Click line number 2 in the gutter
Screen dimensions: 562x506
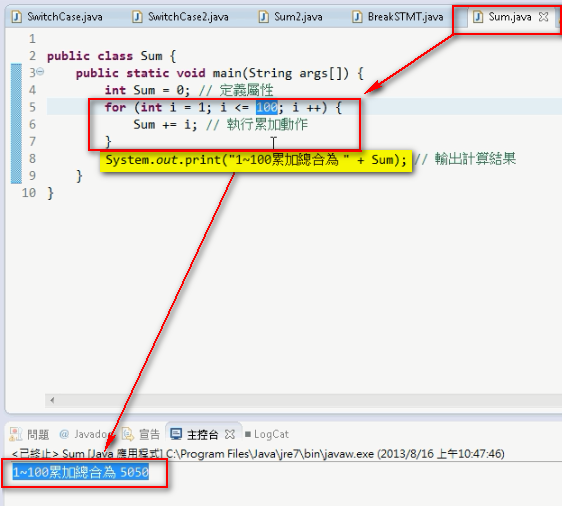coord(32,56)
